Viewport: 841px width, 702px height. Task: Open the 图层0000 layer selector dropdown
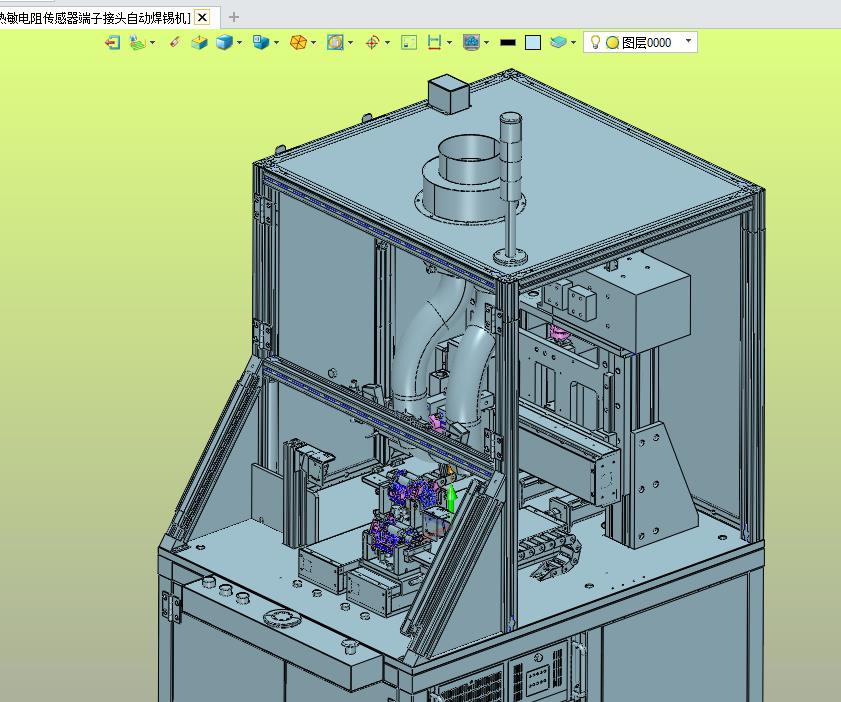point(689,41)
